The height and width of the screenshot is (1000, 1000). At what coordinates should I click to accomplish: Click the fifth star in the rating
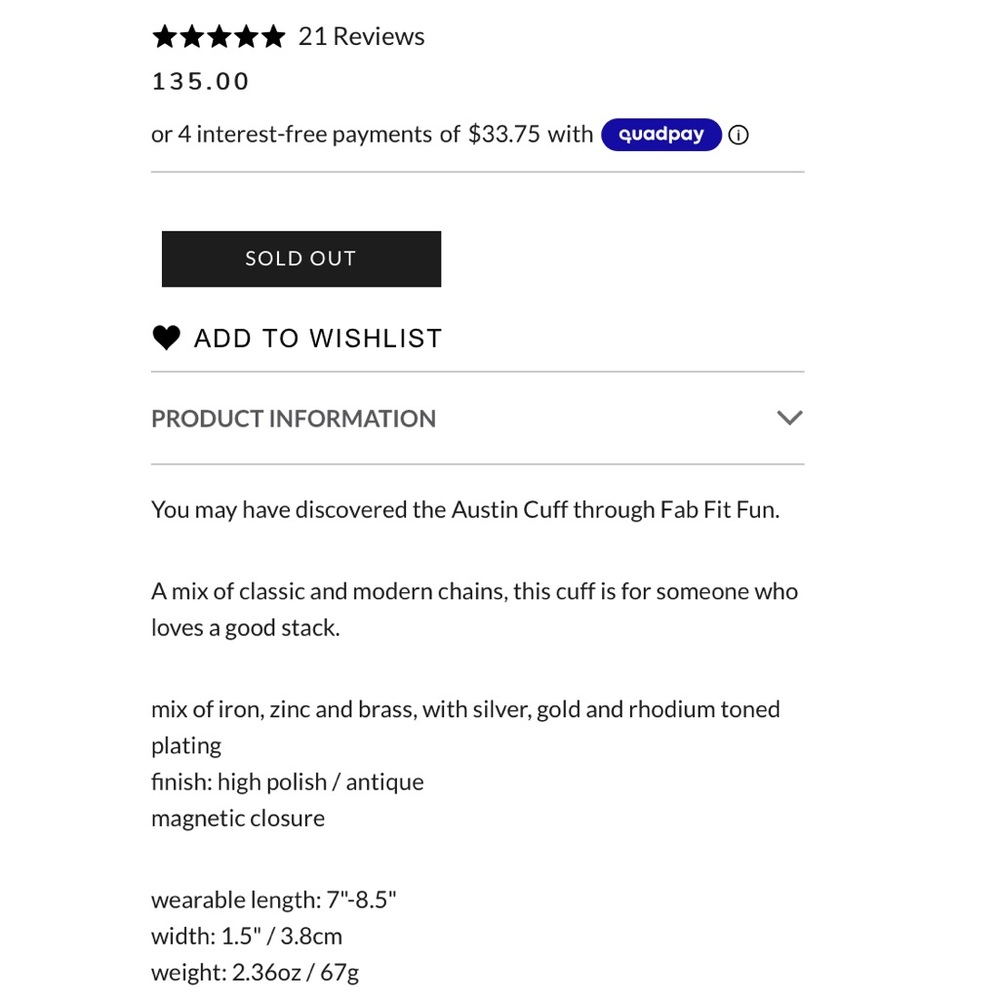pos(273,37)
